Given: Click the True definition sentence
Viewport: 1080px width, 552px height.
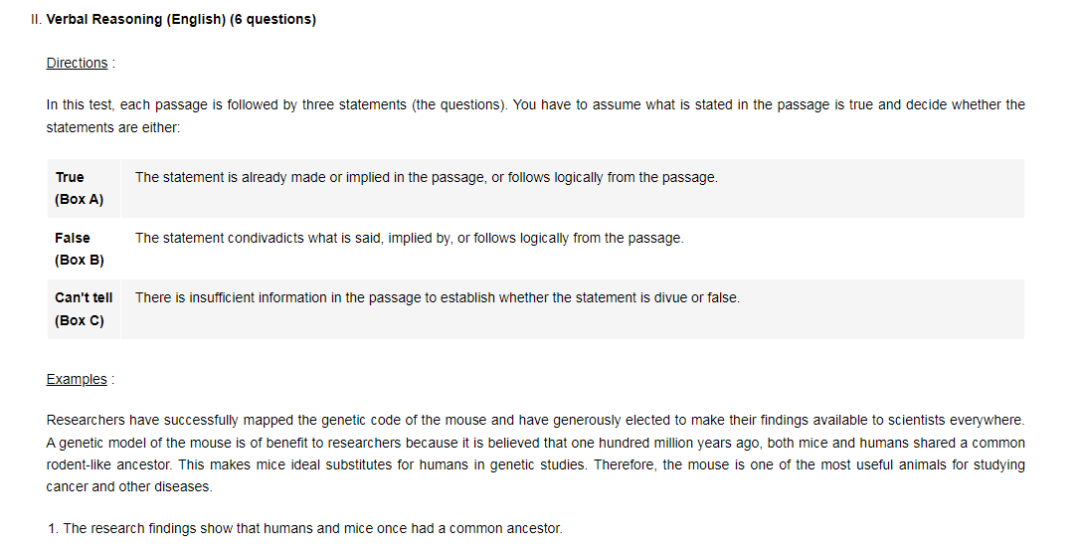Looking at the screenshot, I should coord(426,177).
